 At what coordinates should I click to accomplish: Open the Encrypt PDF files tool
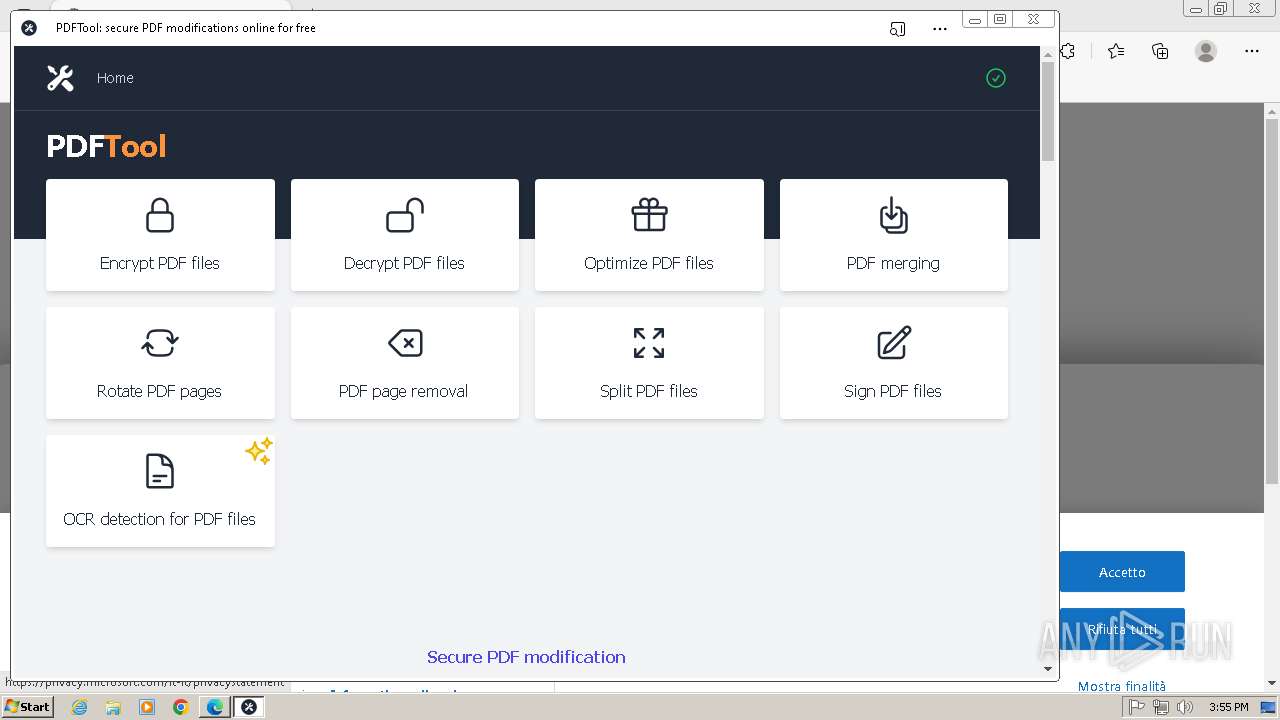pyautogui.click(x=160, y=235)
